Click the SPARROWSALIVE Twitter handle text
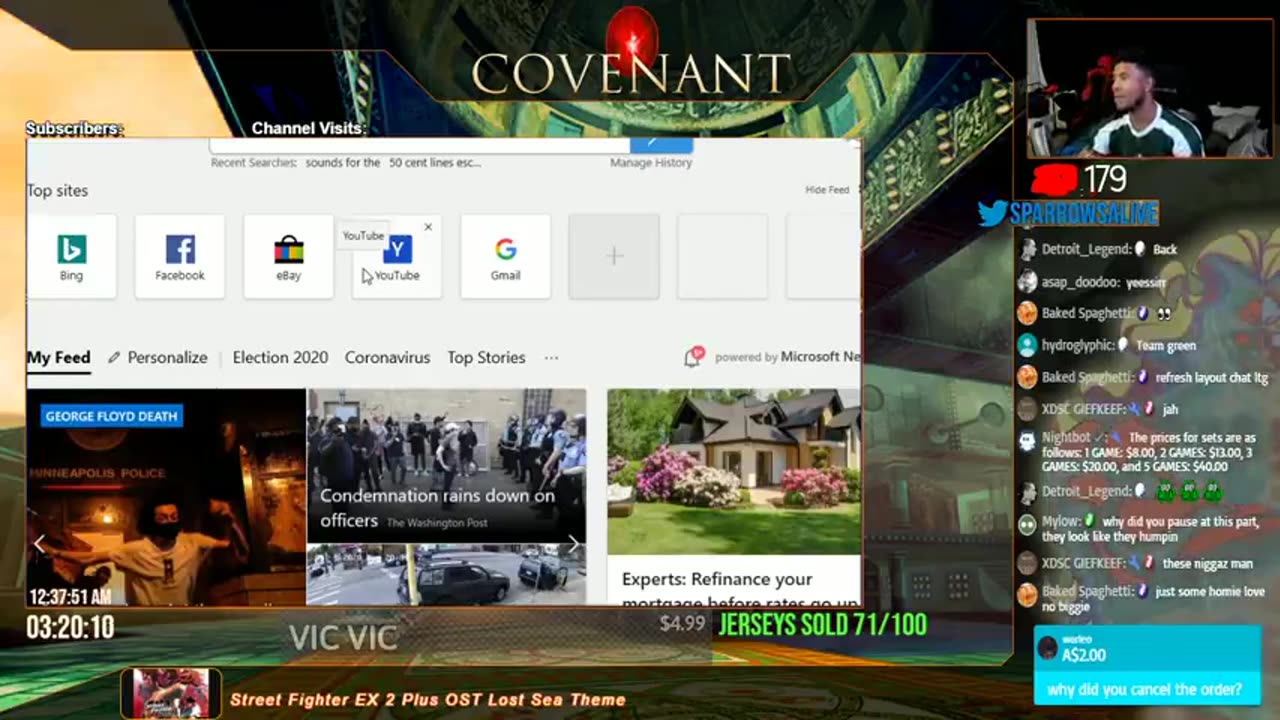1280x720 pixels. pyautogui.click(x=1083, y=213)
